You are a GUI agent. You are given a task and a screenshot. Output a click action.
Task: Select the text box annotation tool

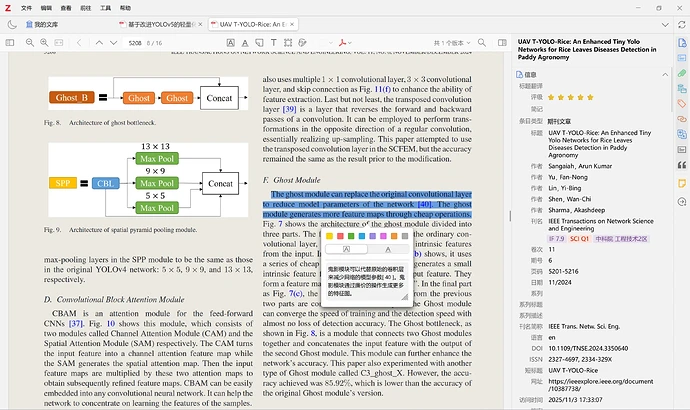point(274,43)
